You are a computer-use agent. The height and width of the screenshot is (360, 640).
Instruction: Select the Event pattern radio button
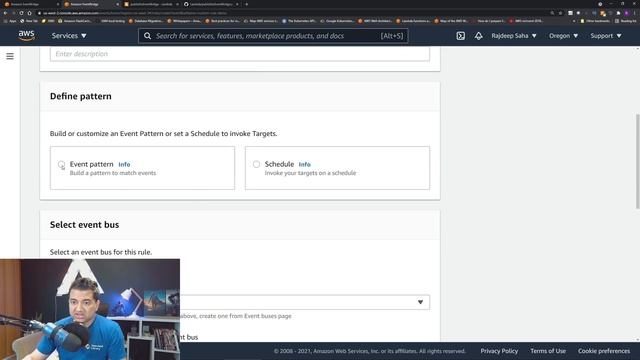tap(61, 164)
